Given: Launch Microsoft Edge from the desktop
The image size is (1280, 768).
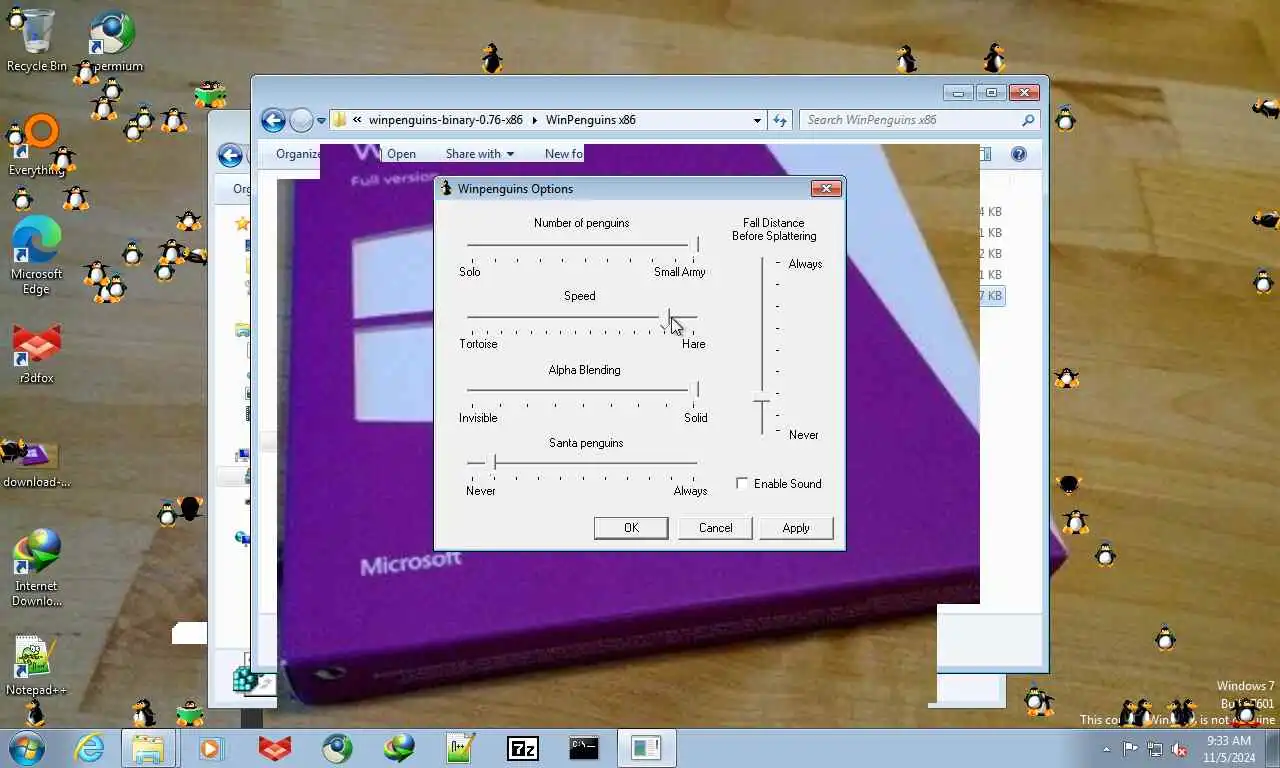Looking at the screenshot, I should click(x=37, y=255).
